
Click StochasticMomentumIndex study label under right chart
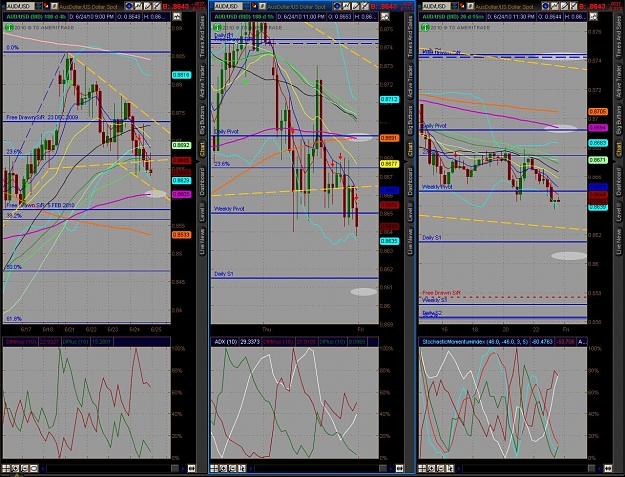475,342
